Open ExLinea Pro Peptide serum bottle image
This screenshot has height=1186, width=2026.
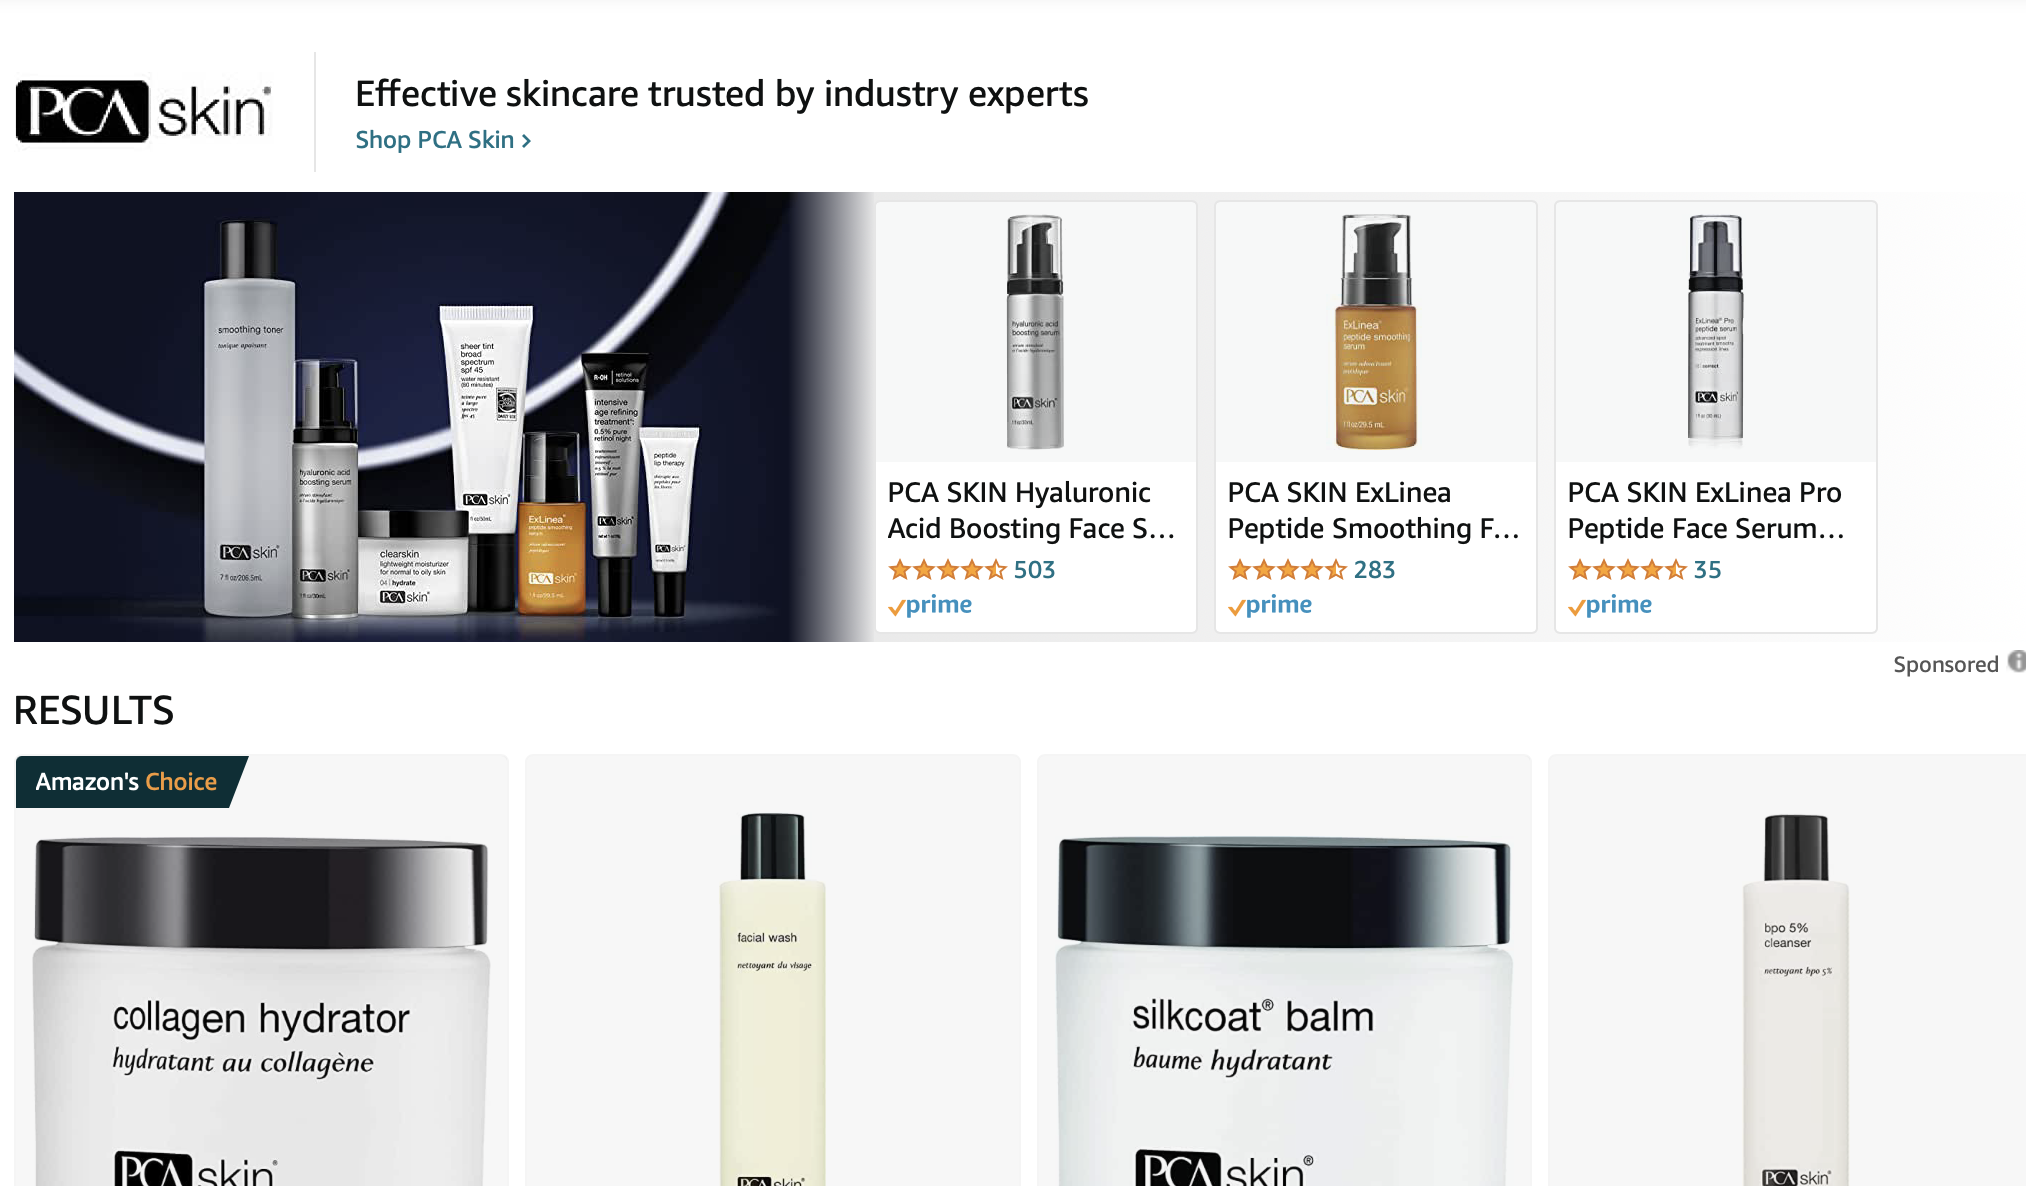pyautogui.click(x=1715, y=332)
